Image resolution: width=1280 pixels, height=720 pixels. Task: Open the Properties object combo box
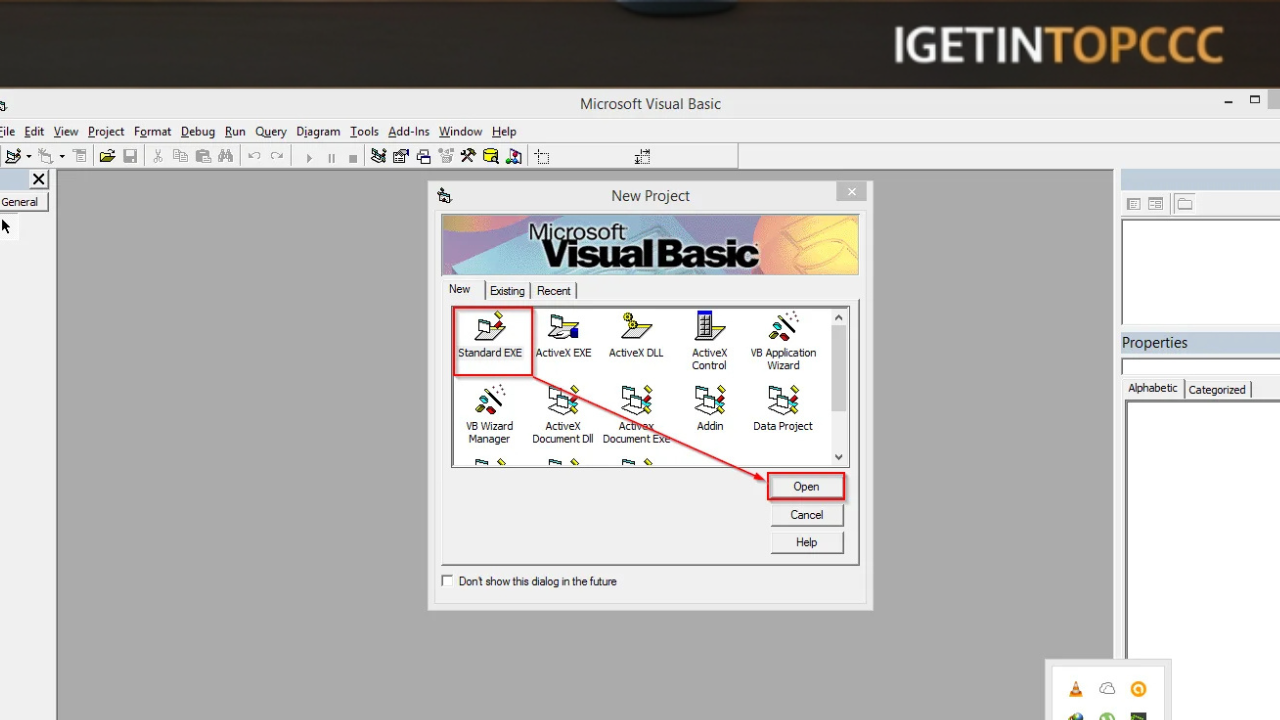pos(1201,367)
